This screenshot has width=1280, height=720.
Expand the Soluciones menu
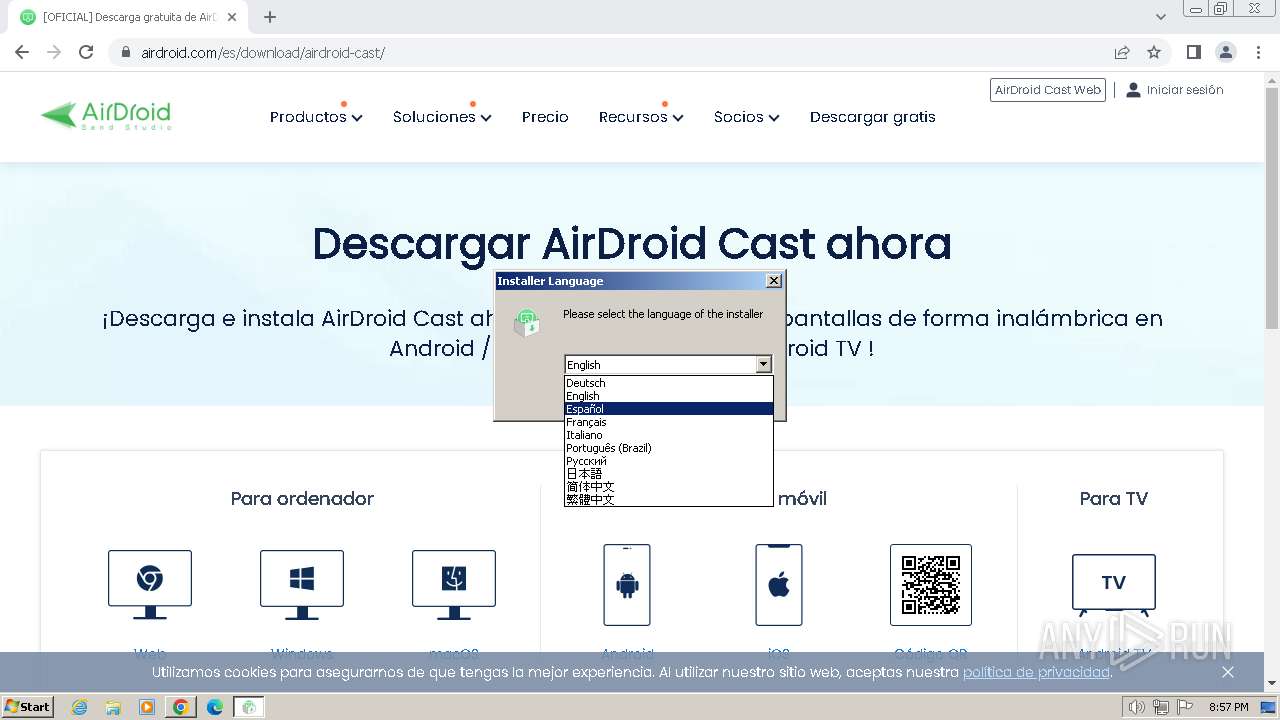[x=442, y=117]
